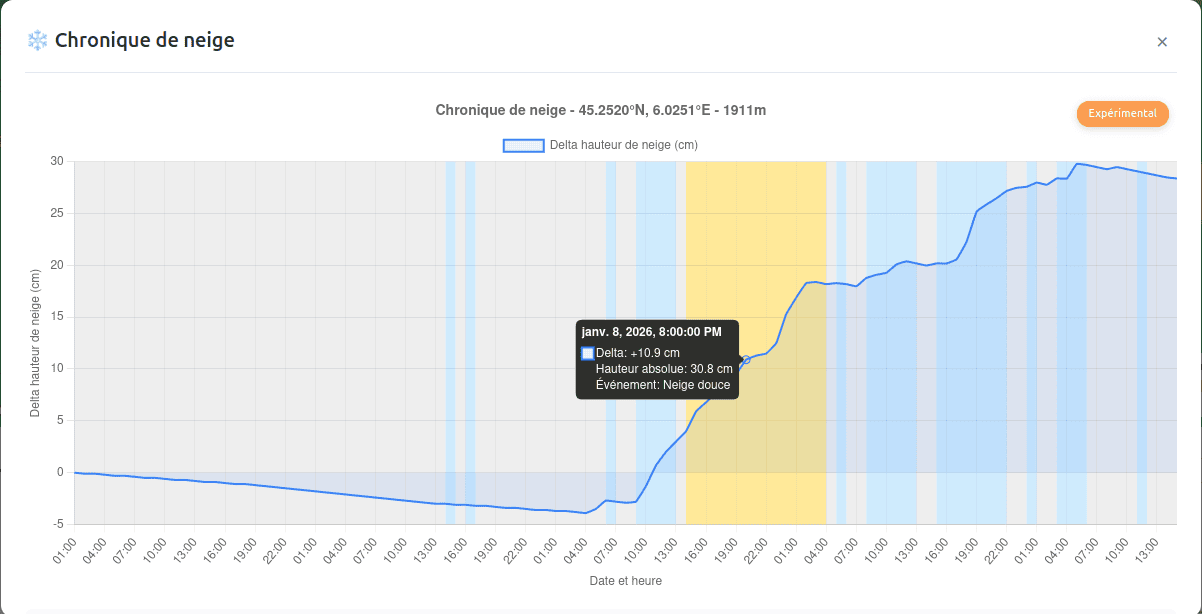The height and width of the screenshot is (614, 1202).
Task: Click the snowflake icon beside the title
Action: click(37, 40)
